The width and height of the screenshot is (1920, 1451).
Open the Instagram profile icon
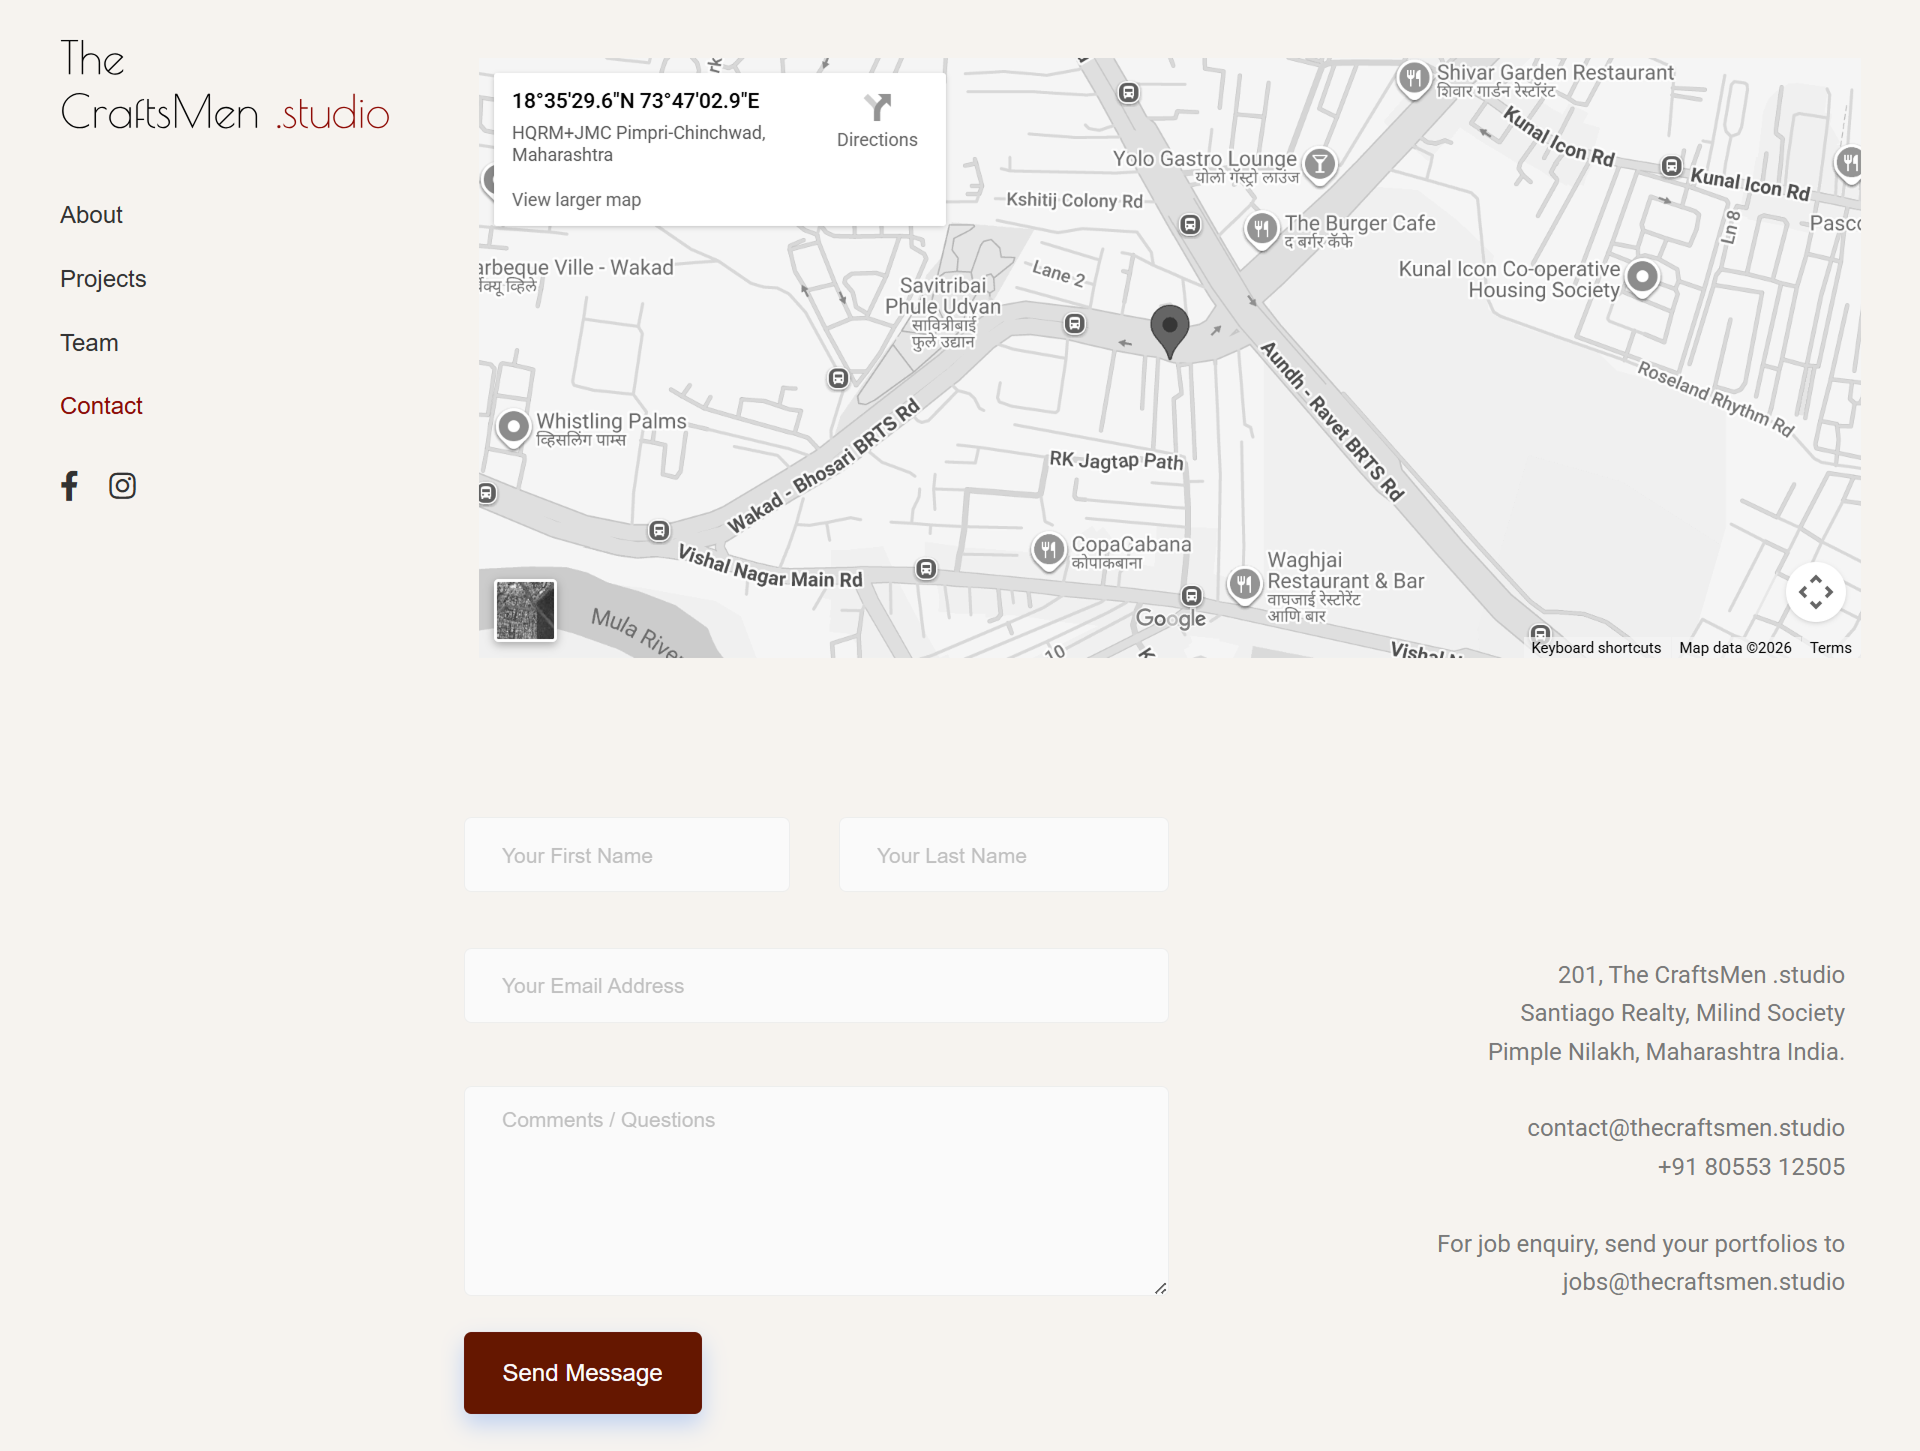click(122, 486)
